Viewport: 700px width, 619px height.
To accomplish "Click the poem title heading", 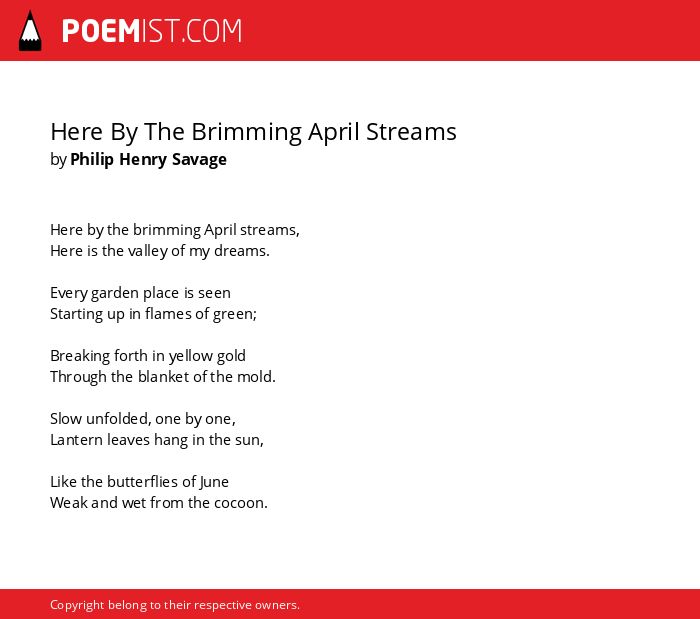I will tap(253, 132).
